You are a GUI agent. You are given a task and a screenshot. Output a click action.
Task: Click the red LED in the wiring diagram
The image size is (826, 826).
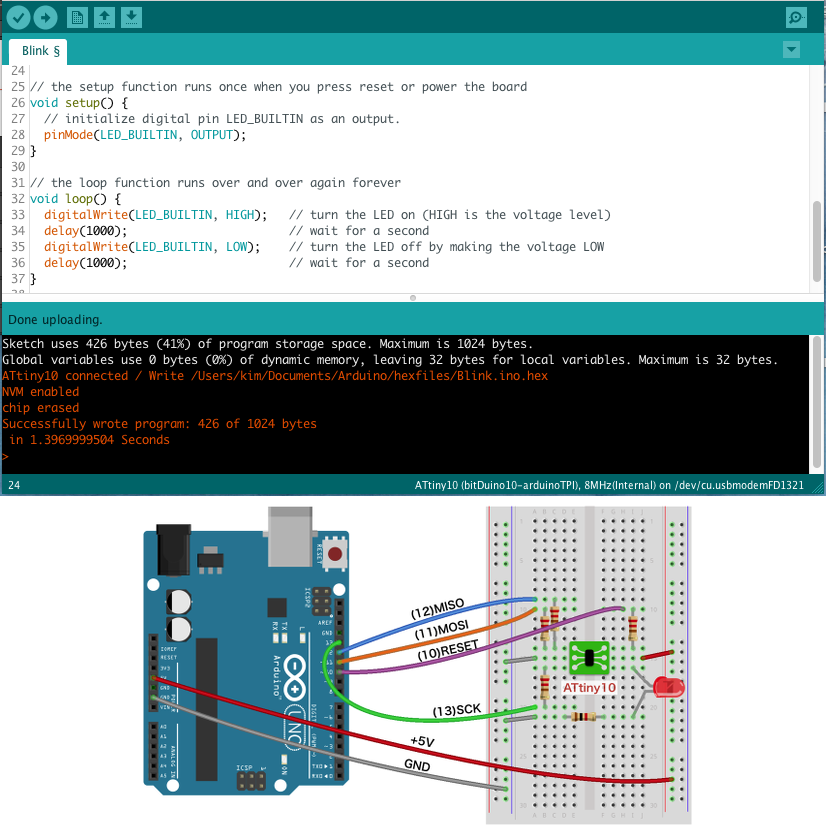(668, 687)
